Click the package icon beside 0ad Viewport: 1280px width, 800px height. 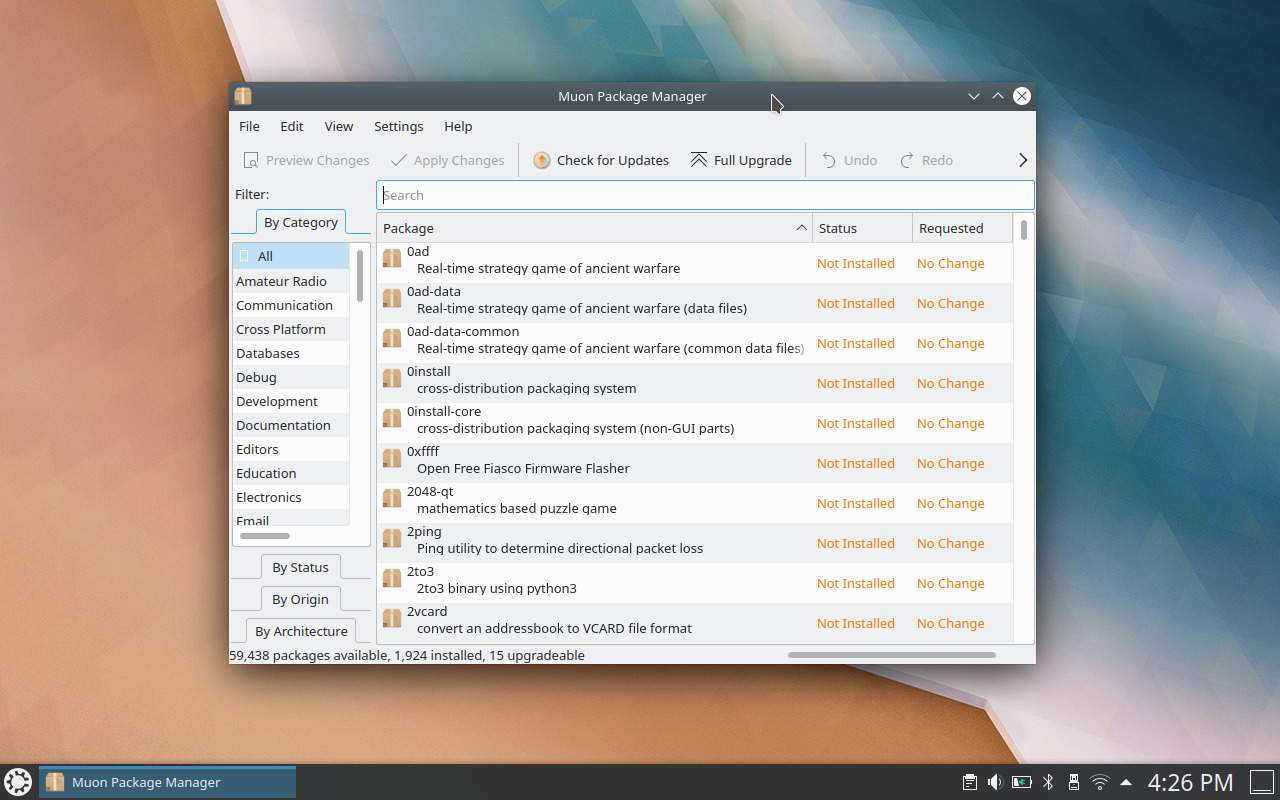pyautogui.click(x=391, y=258)
